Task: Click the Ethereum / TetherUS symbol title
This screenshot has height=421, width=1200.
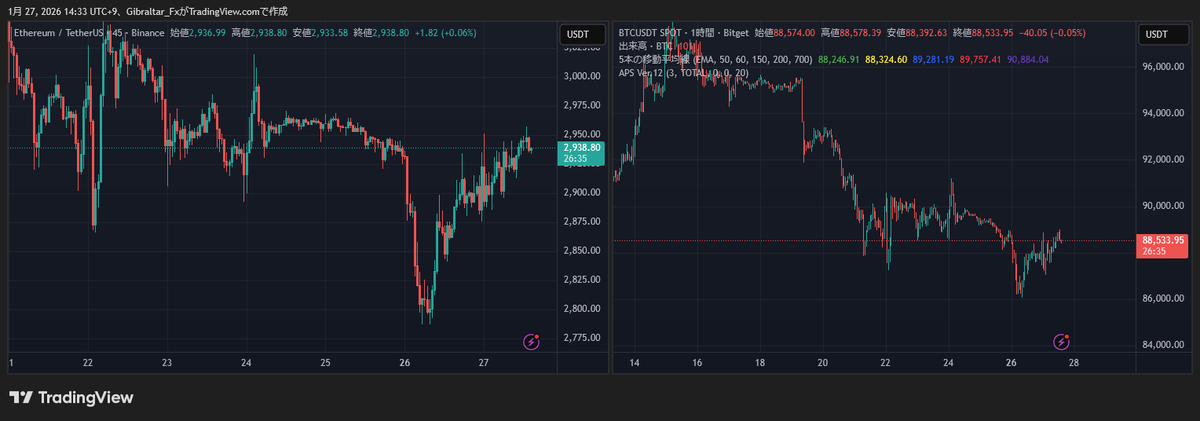Action: 61,33
